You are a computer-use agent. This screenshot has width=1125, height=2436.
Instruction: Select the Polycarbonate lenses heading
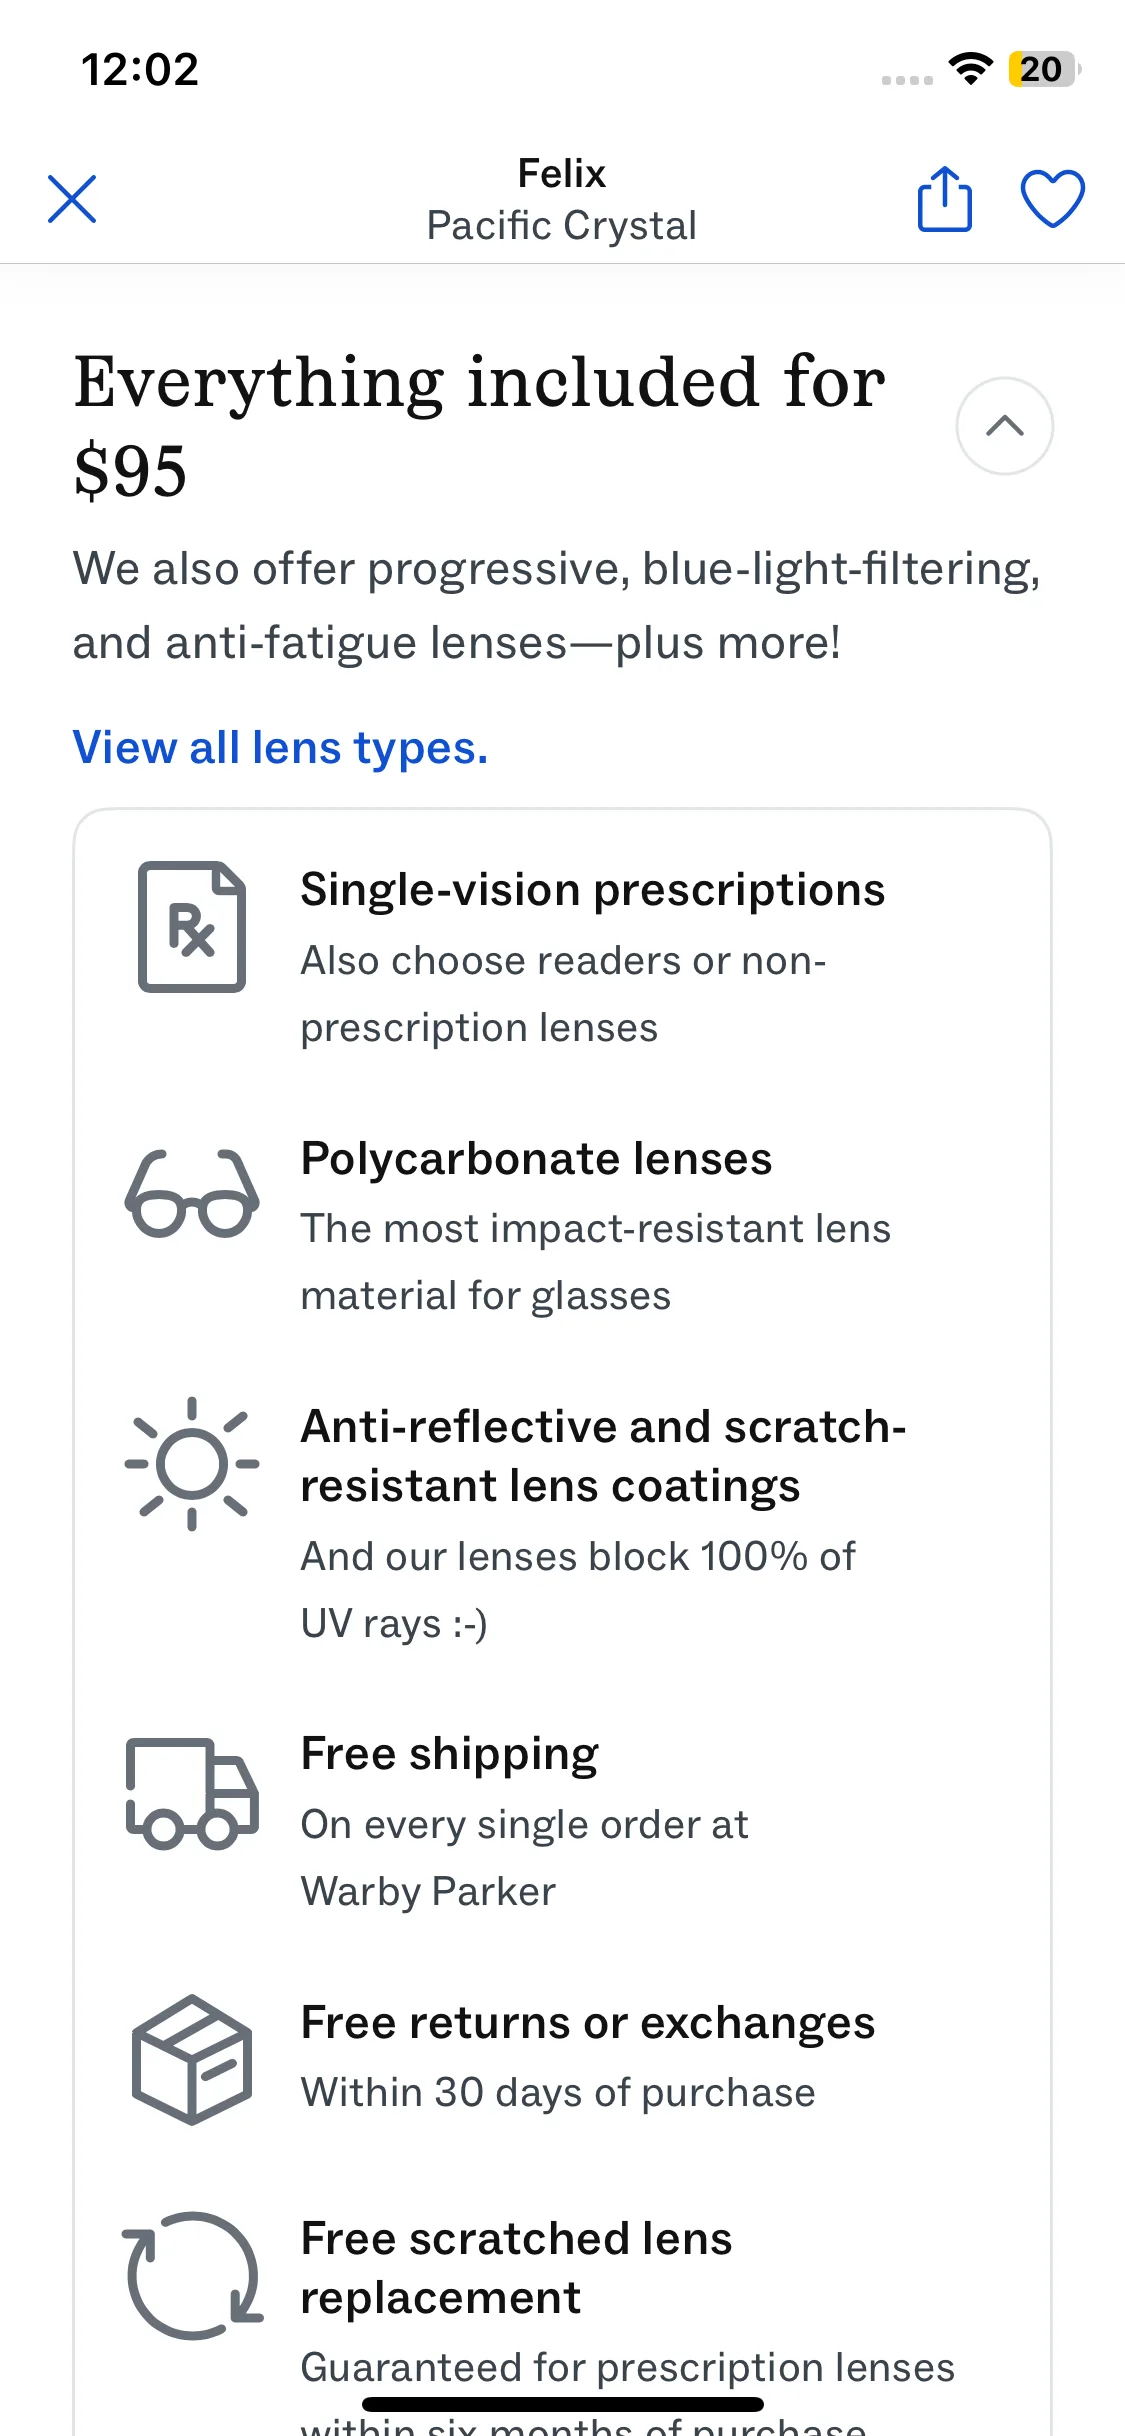point(536,1159)
